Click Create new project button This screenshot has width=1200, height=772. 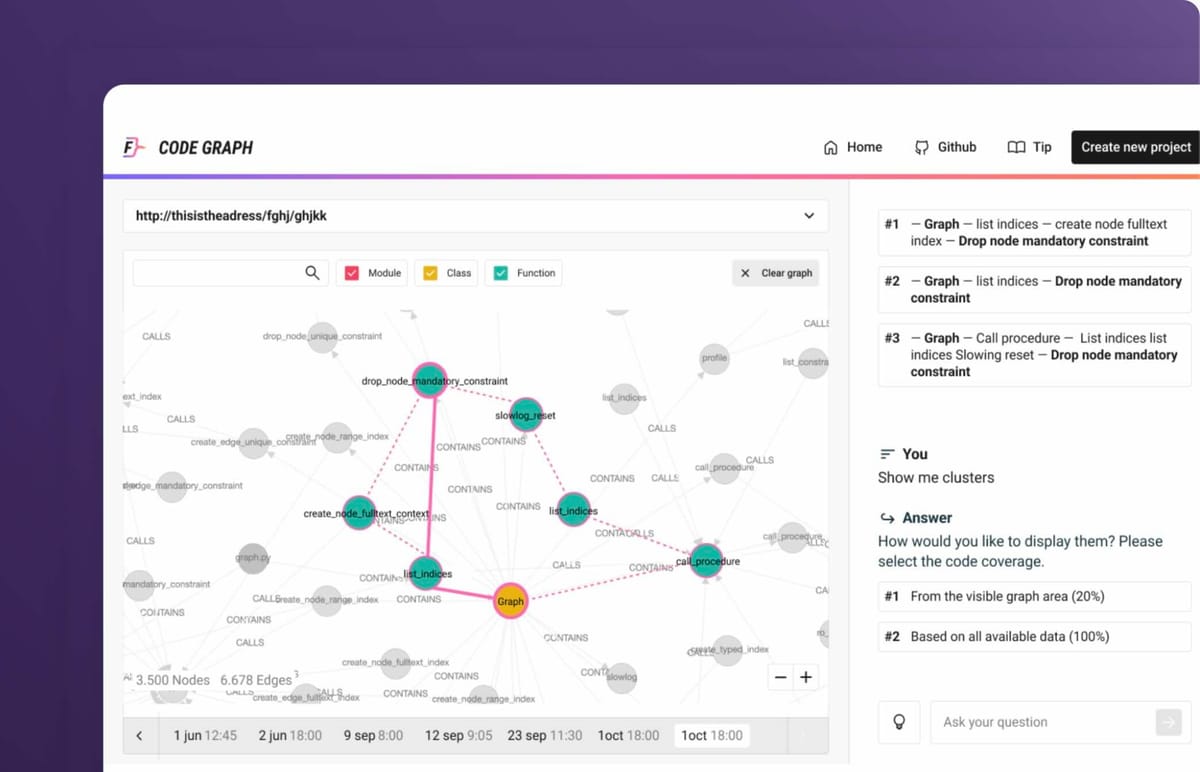tap(1135, 147)
